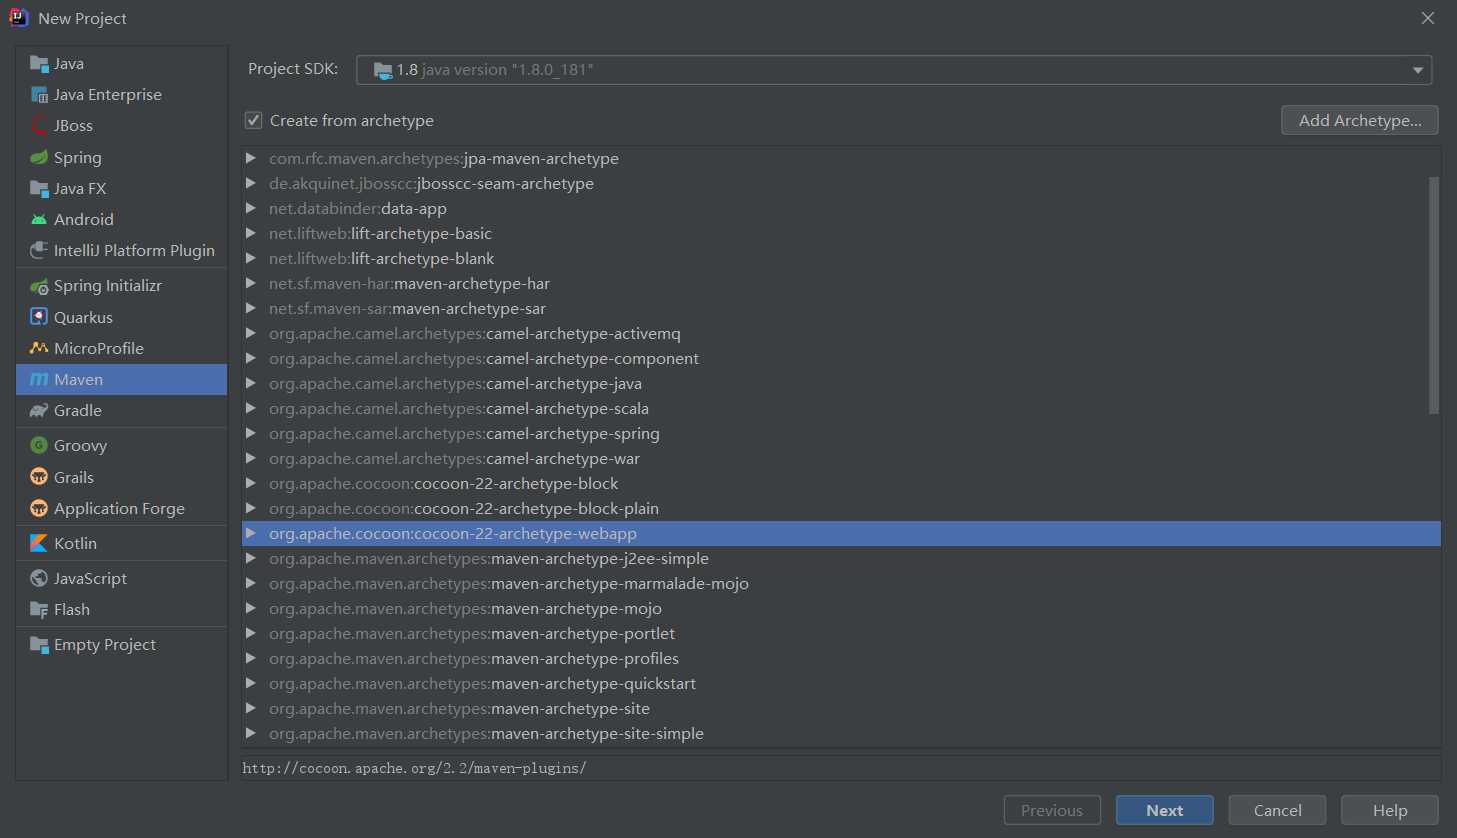This screenshot has height=838, width=1457.
Task: Select camel-archetype-component row
Action: point(841,358)
